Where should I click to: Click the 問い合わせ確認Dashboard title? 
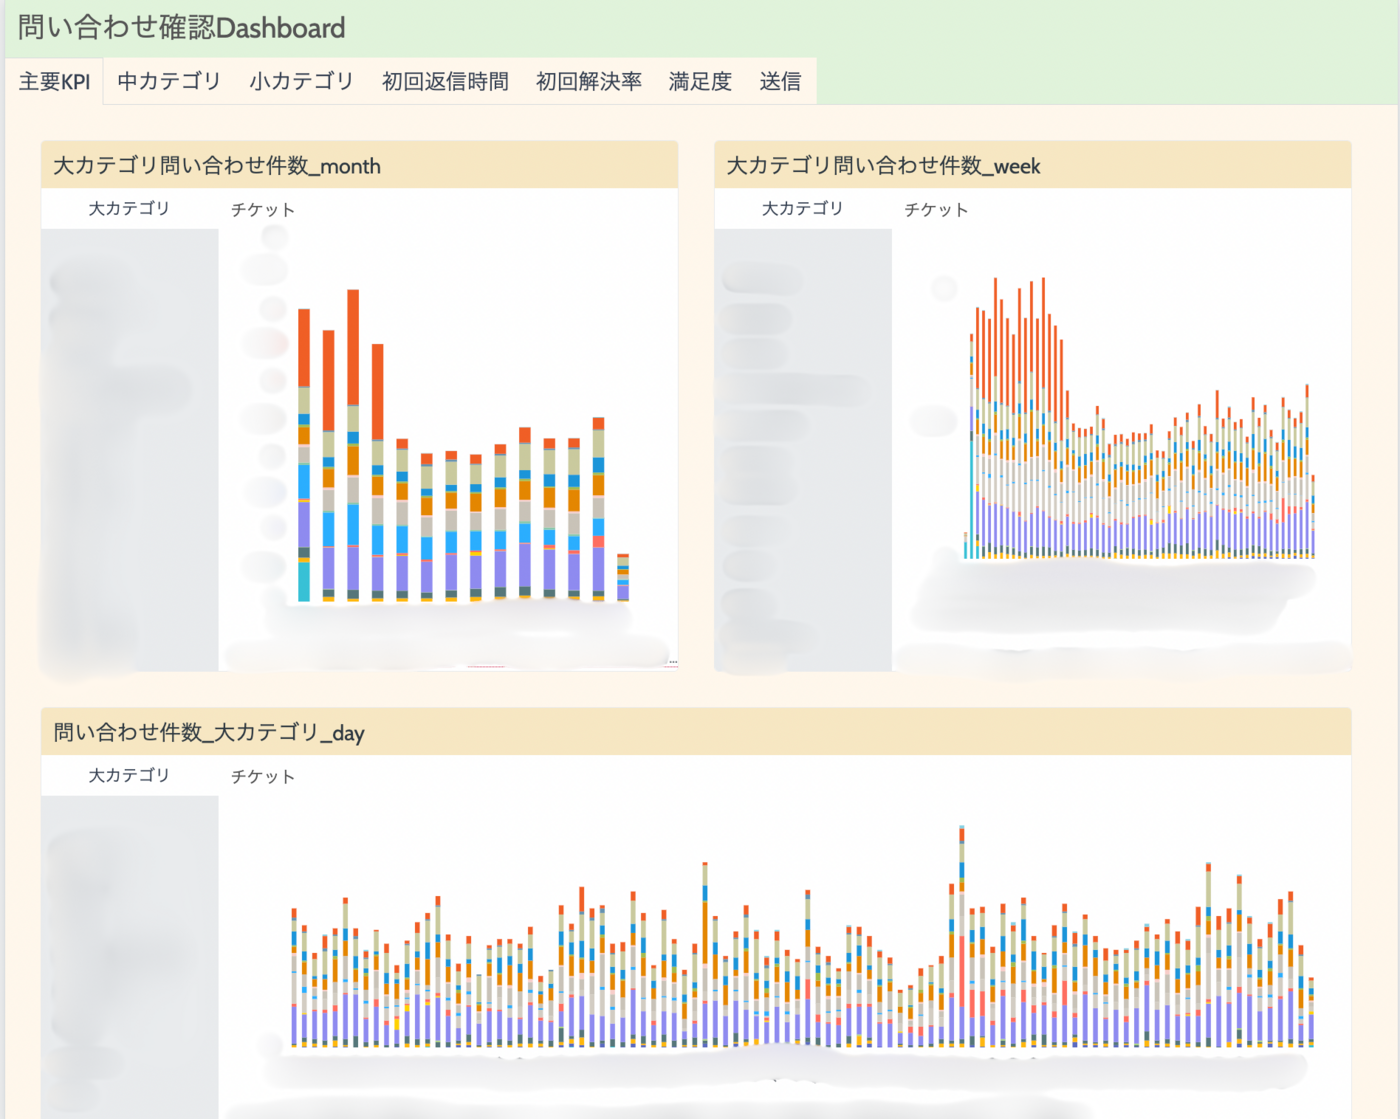(181, 27)
